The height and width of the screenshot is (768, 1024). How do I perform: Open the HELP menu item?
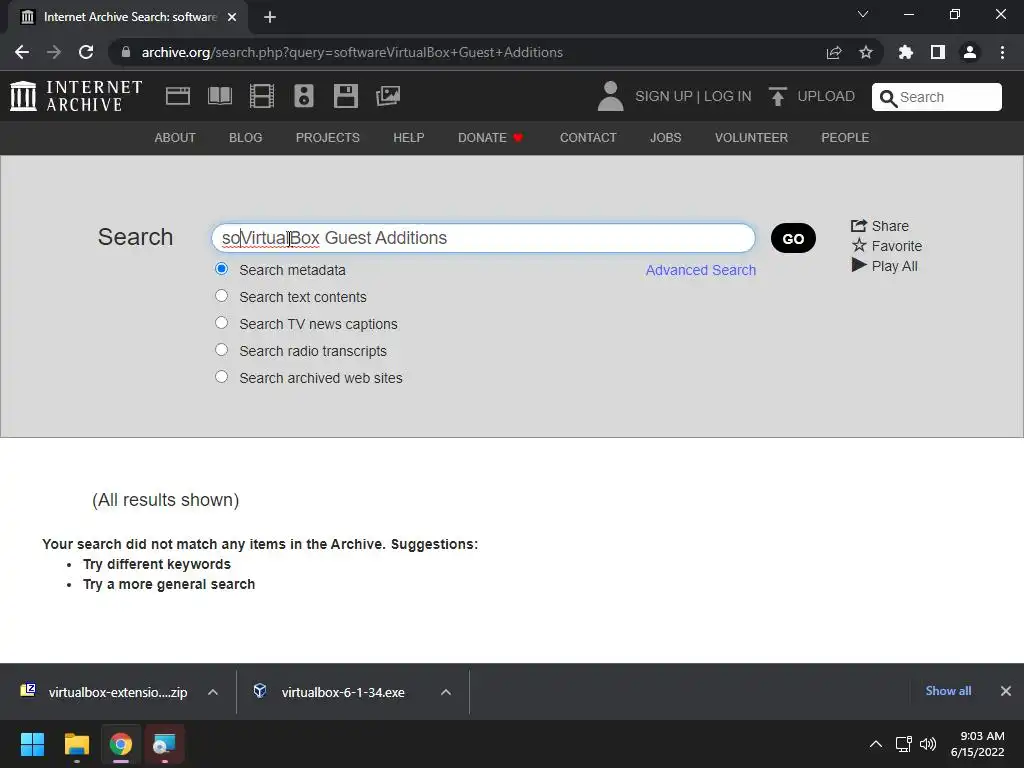pyautogui.click(x=409, y=138)
